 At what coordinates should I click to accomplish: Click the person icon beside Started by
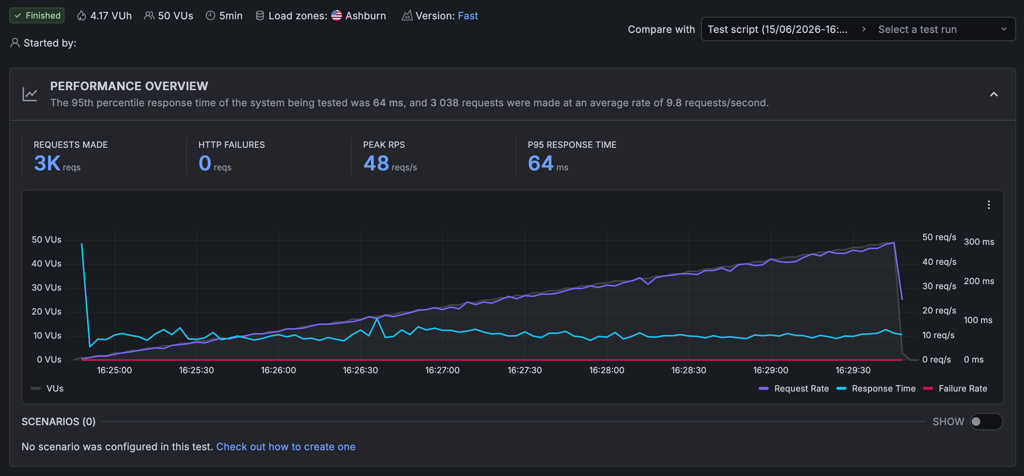pyautogui.click(x=14, y=43)
